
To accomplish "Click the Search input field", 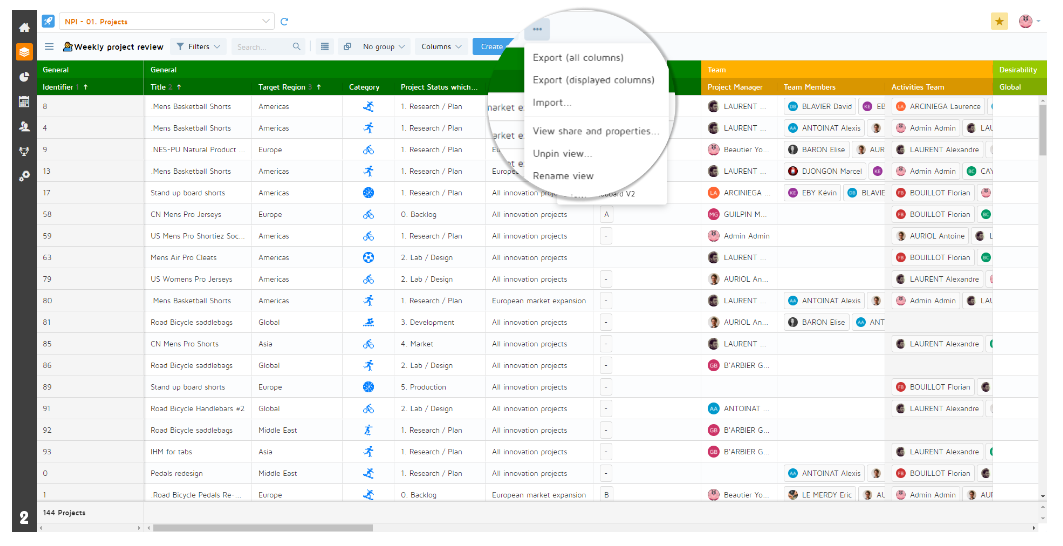I will coord(263,46).
